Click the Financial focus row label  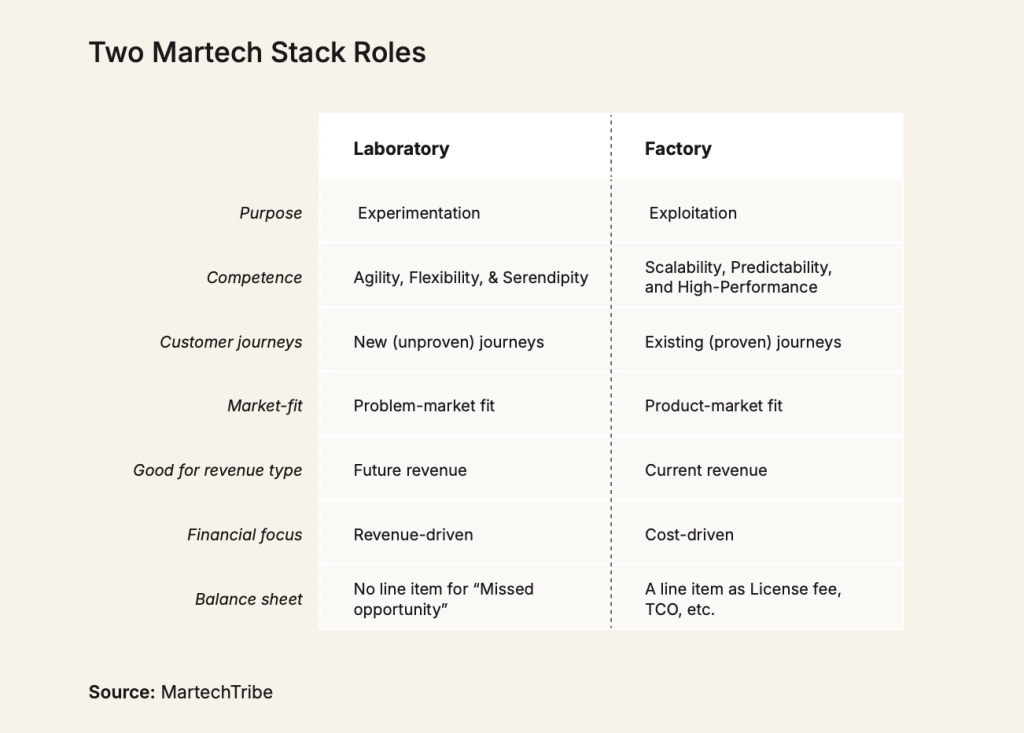click(x=244, y=535)
